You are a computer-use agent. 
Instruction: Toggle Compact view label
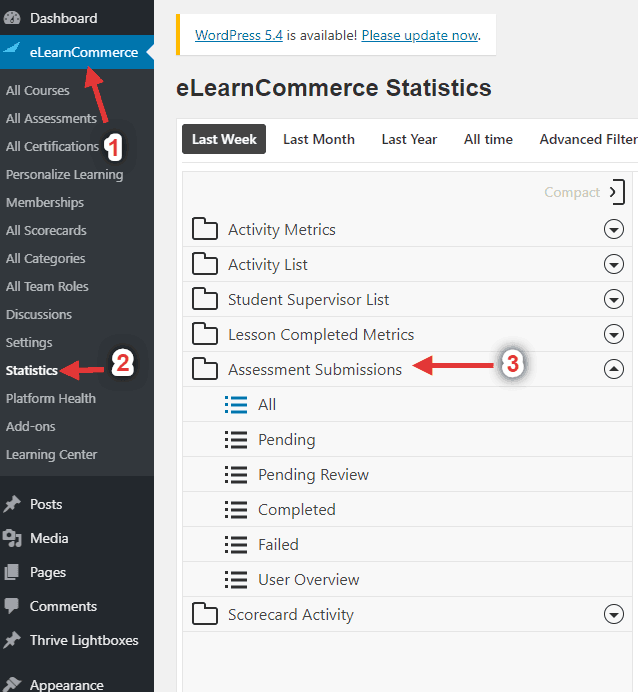click(572, 192)
